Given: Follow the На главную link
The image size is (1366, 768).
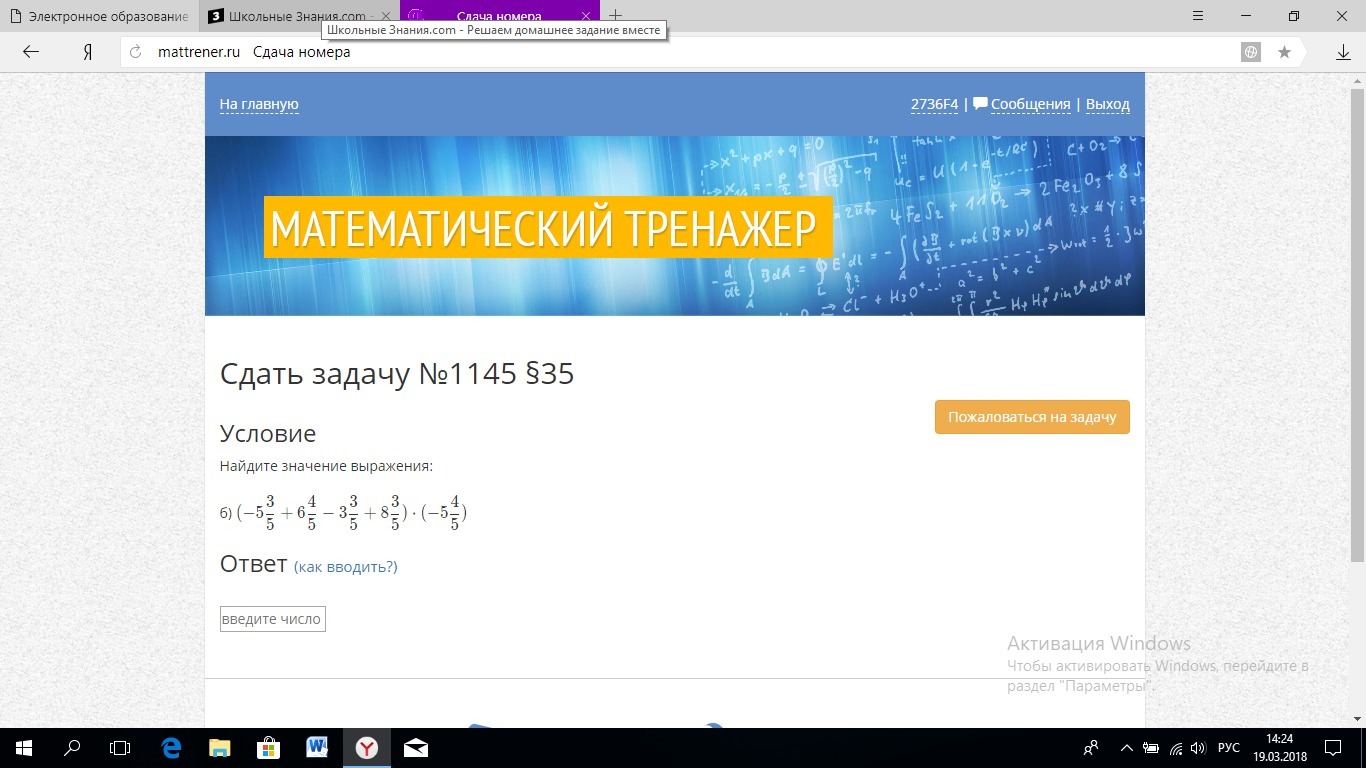Looking at the screenshot, I should (x=259, y=104).
